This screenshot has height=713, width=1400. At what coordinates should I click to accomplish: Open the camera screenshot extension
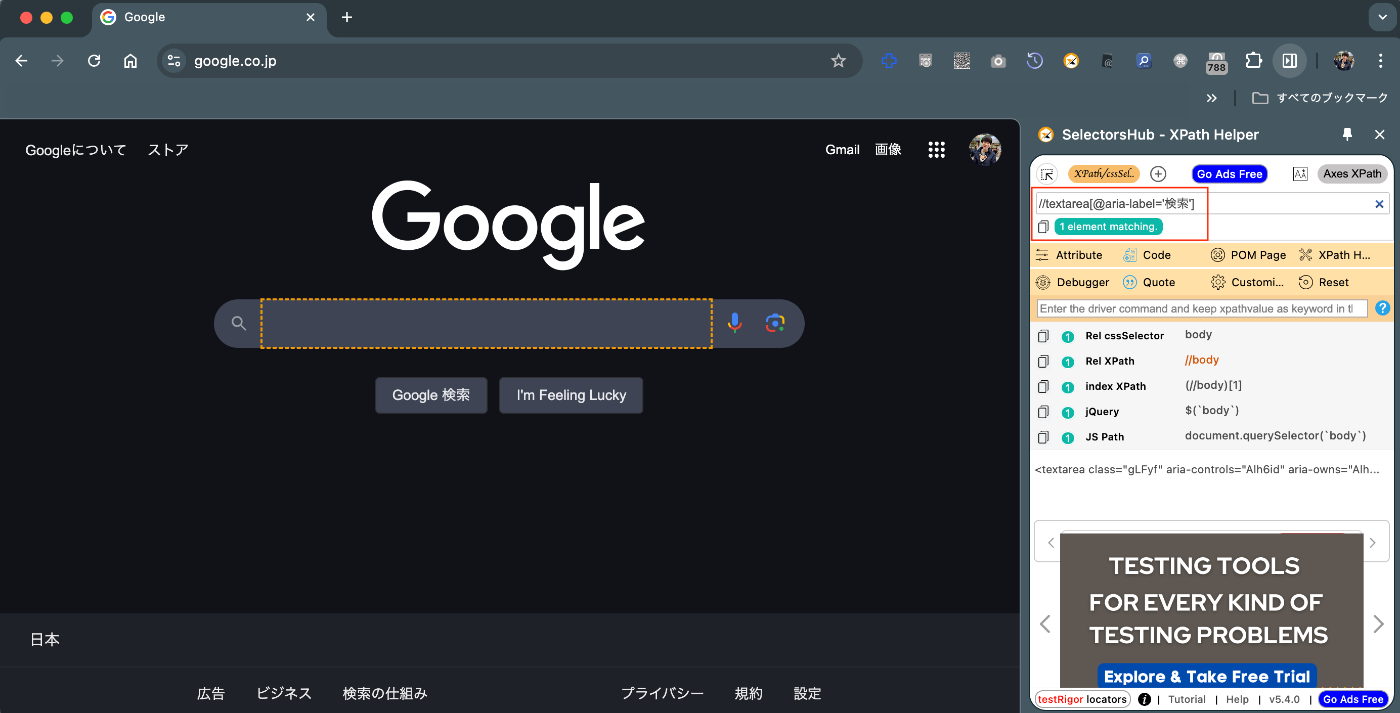pos(998,61)
